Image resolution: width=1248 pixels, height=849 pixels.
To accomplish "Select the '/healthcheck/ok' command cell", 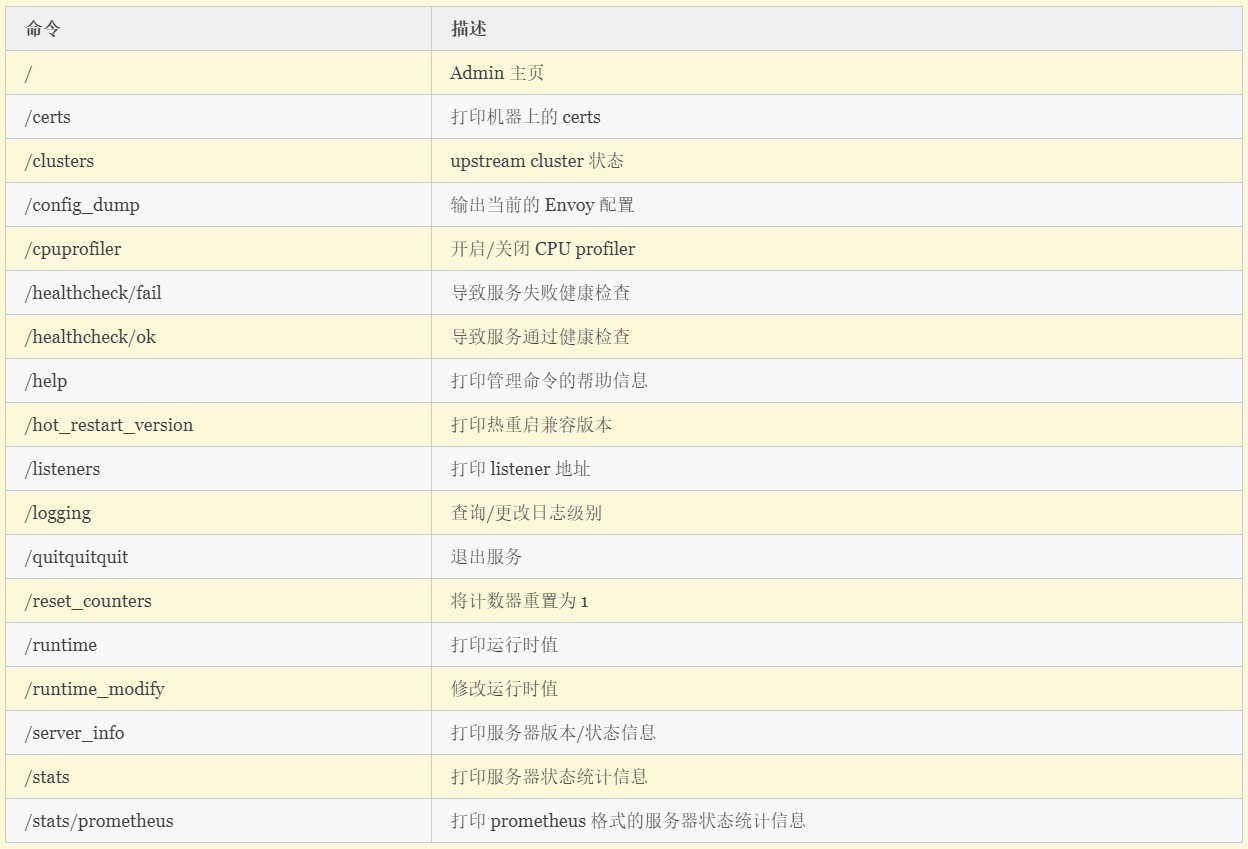I will tap(218, 337).
